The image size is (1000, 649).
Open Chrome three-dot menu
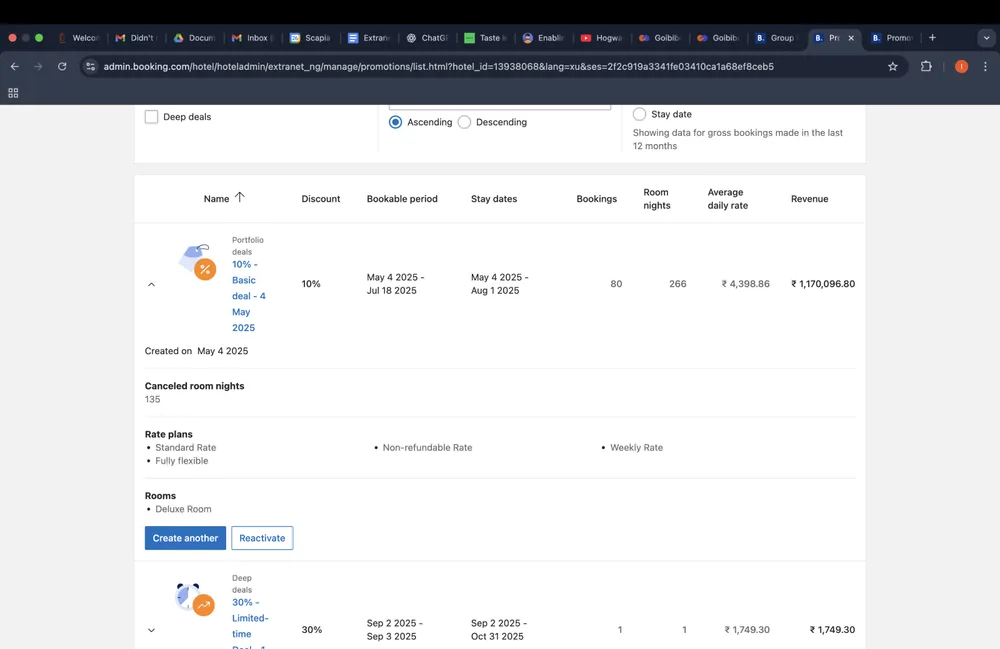(x=985, y=66)
